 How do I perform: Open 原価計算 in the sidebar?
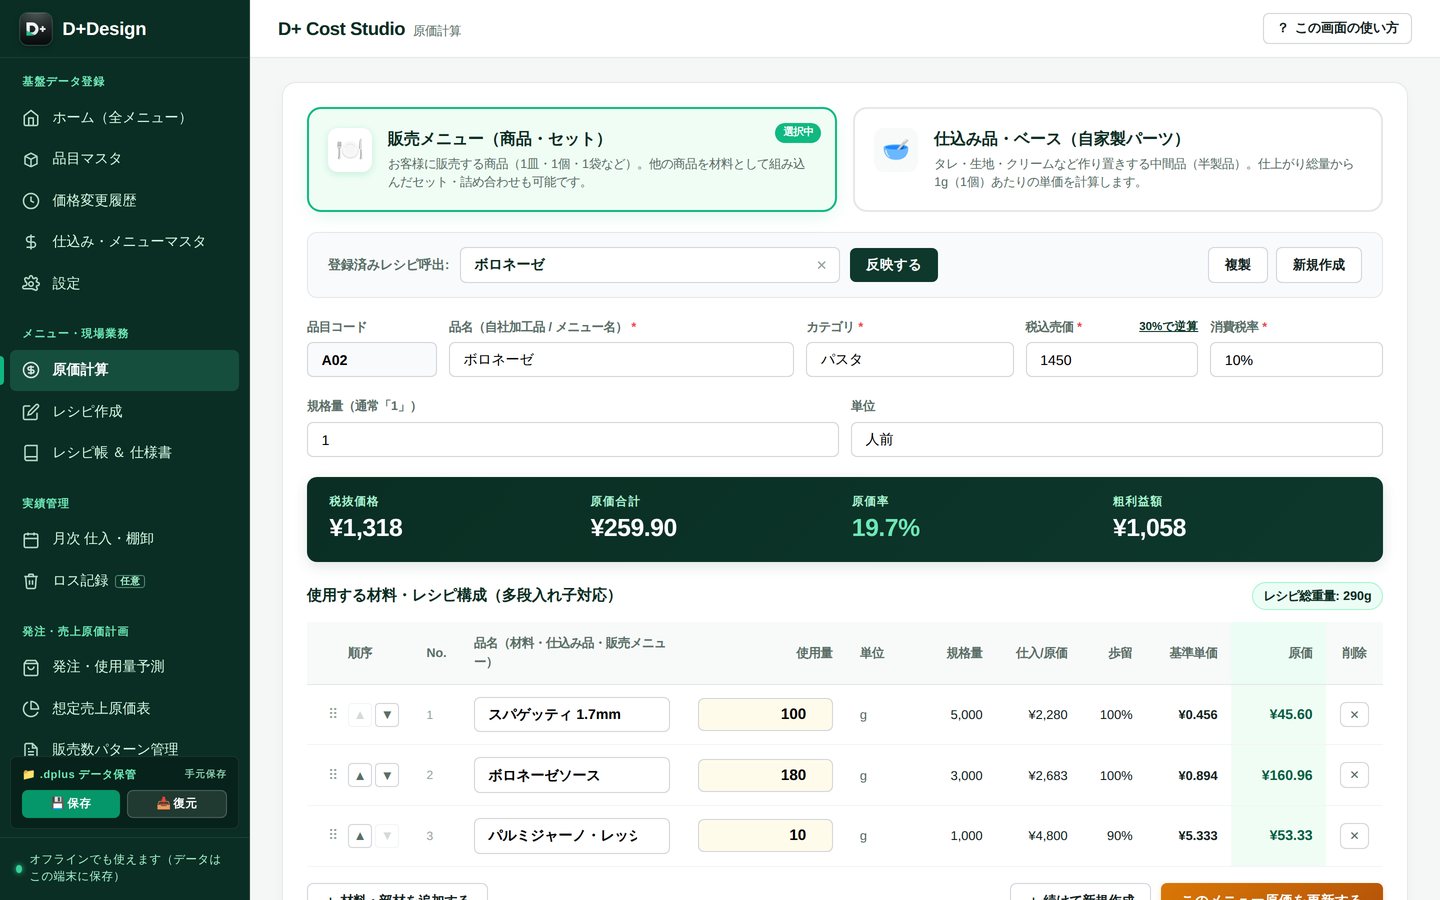[124, 370]
